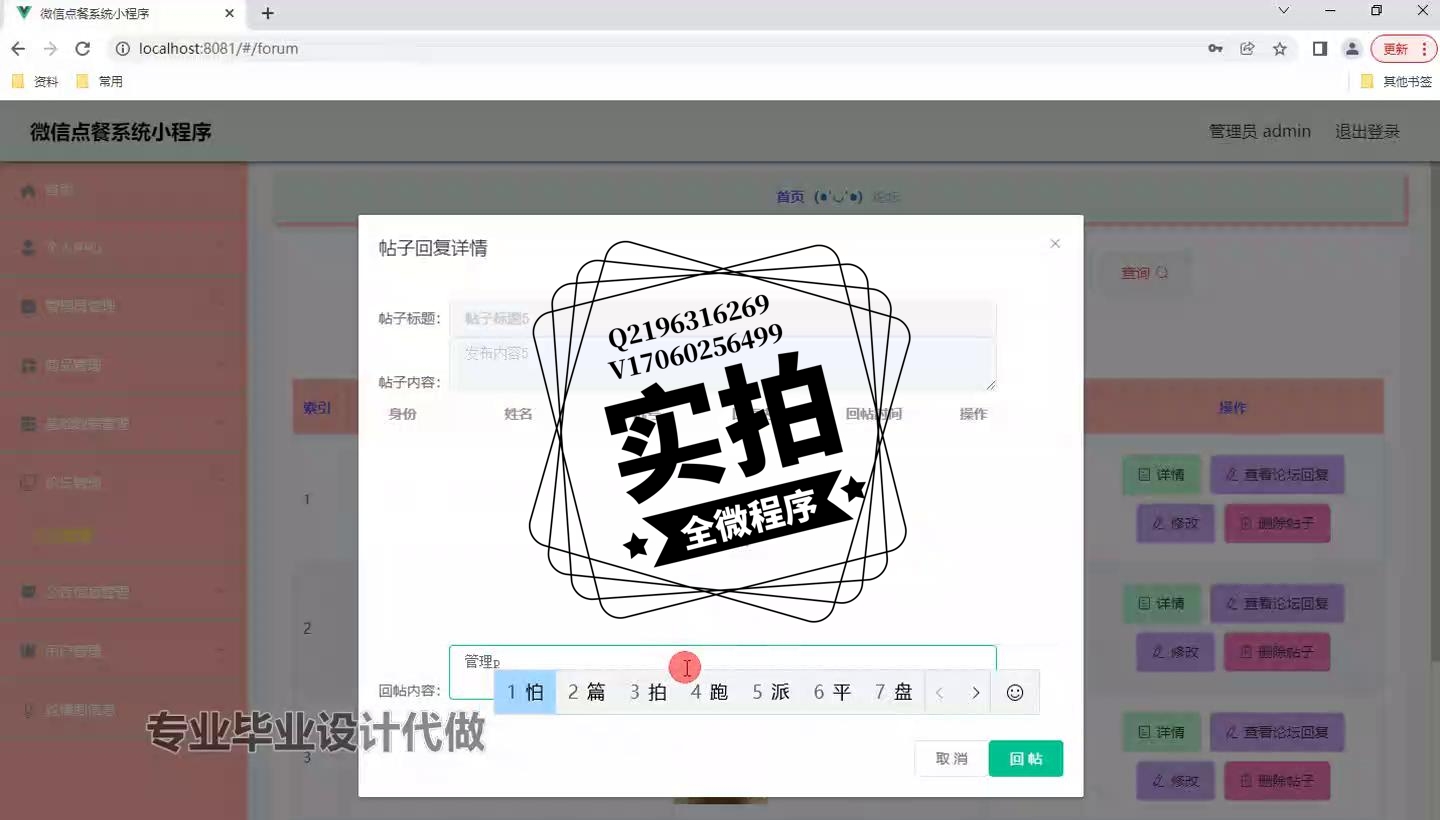
Task: Click the 索引 column header in the background table
Action: 317,408
